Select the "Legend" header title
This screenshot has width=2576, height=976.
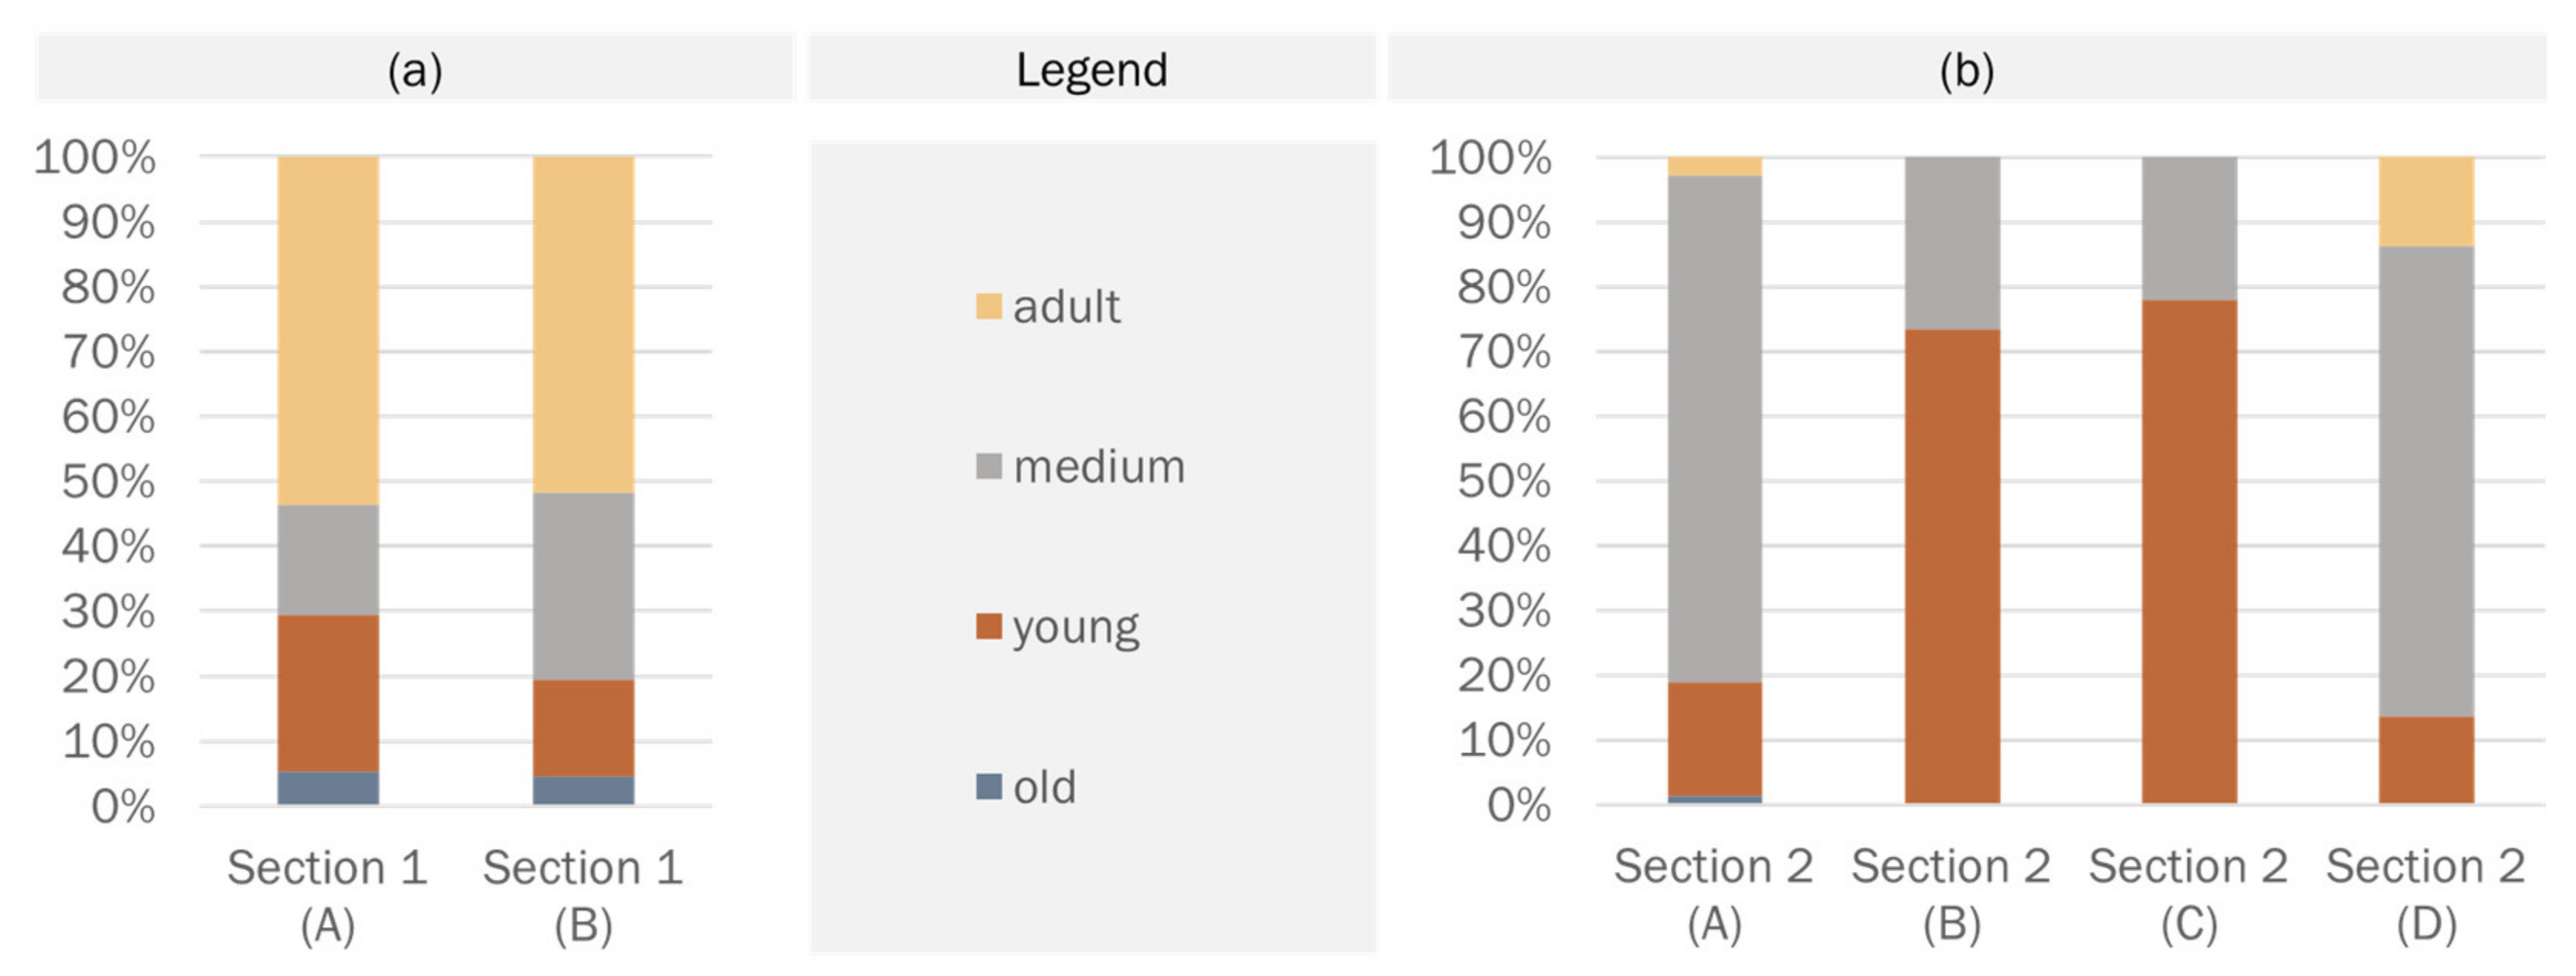tap(1091, 70)
